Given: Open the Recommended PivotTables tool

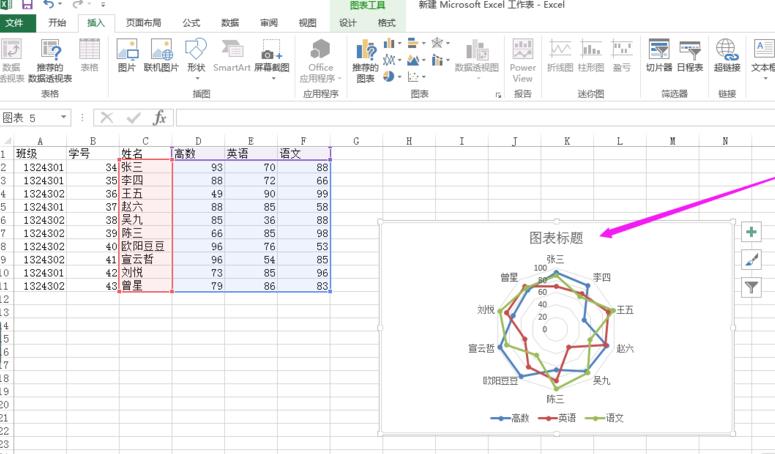Looking at the screenshot, I should coord(50,60).
